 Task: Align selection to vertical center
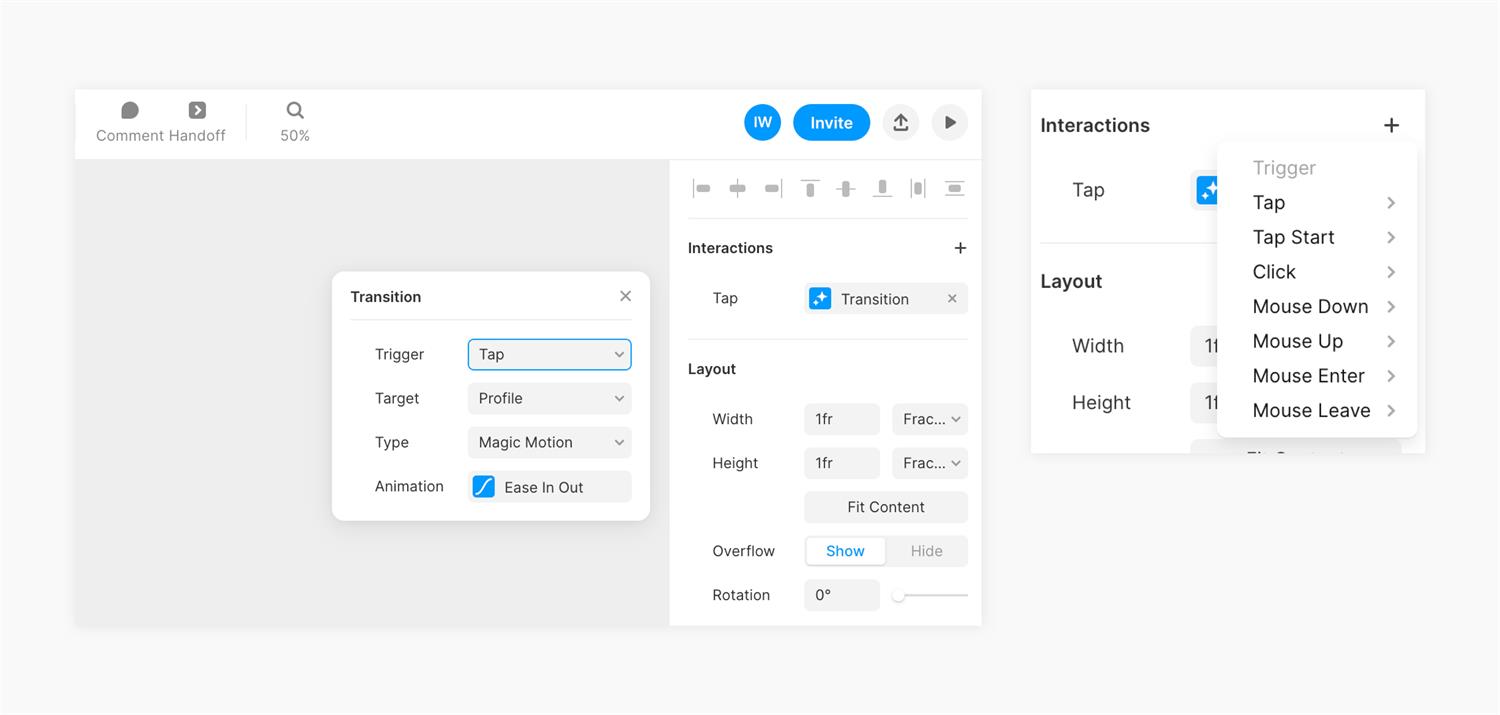[846, 188]
